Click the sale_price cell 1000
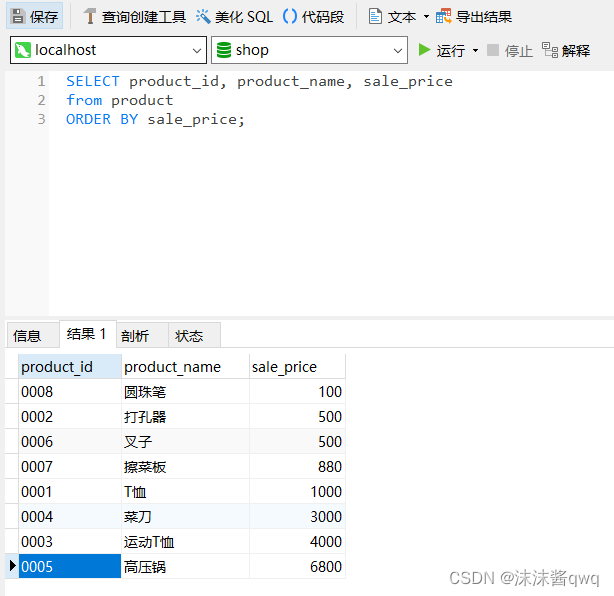This screenshot has width=614, height=596. pyautogui.click(x=297, y=492)
